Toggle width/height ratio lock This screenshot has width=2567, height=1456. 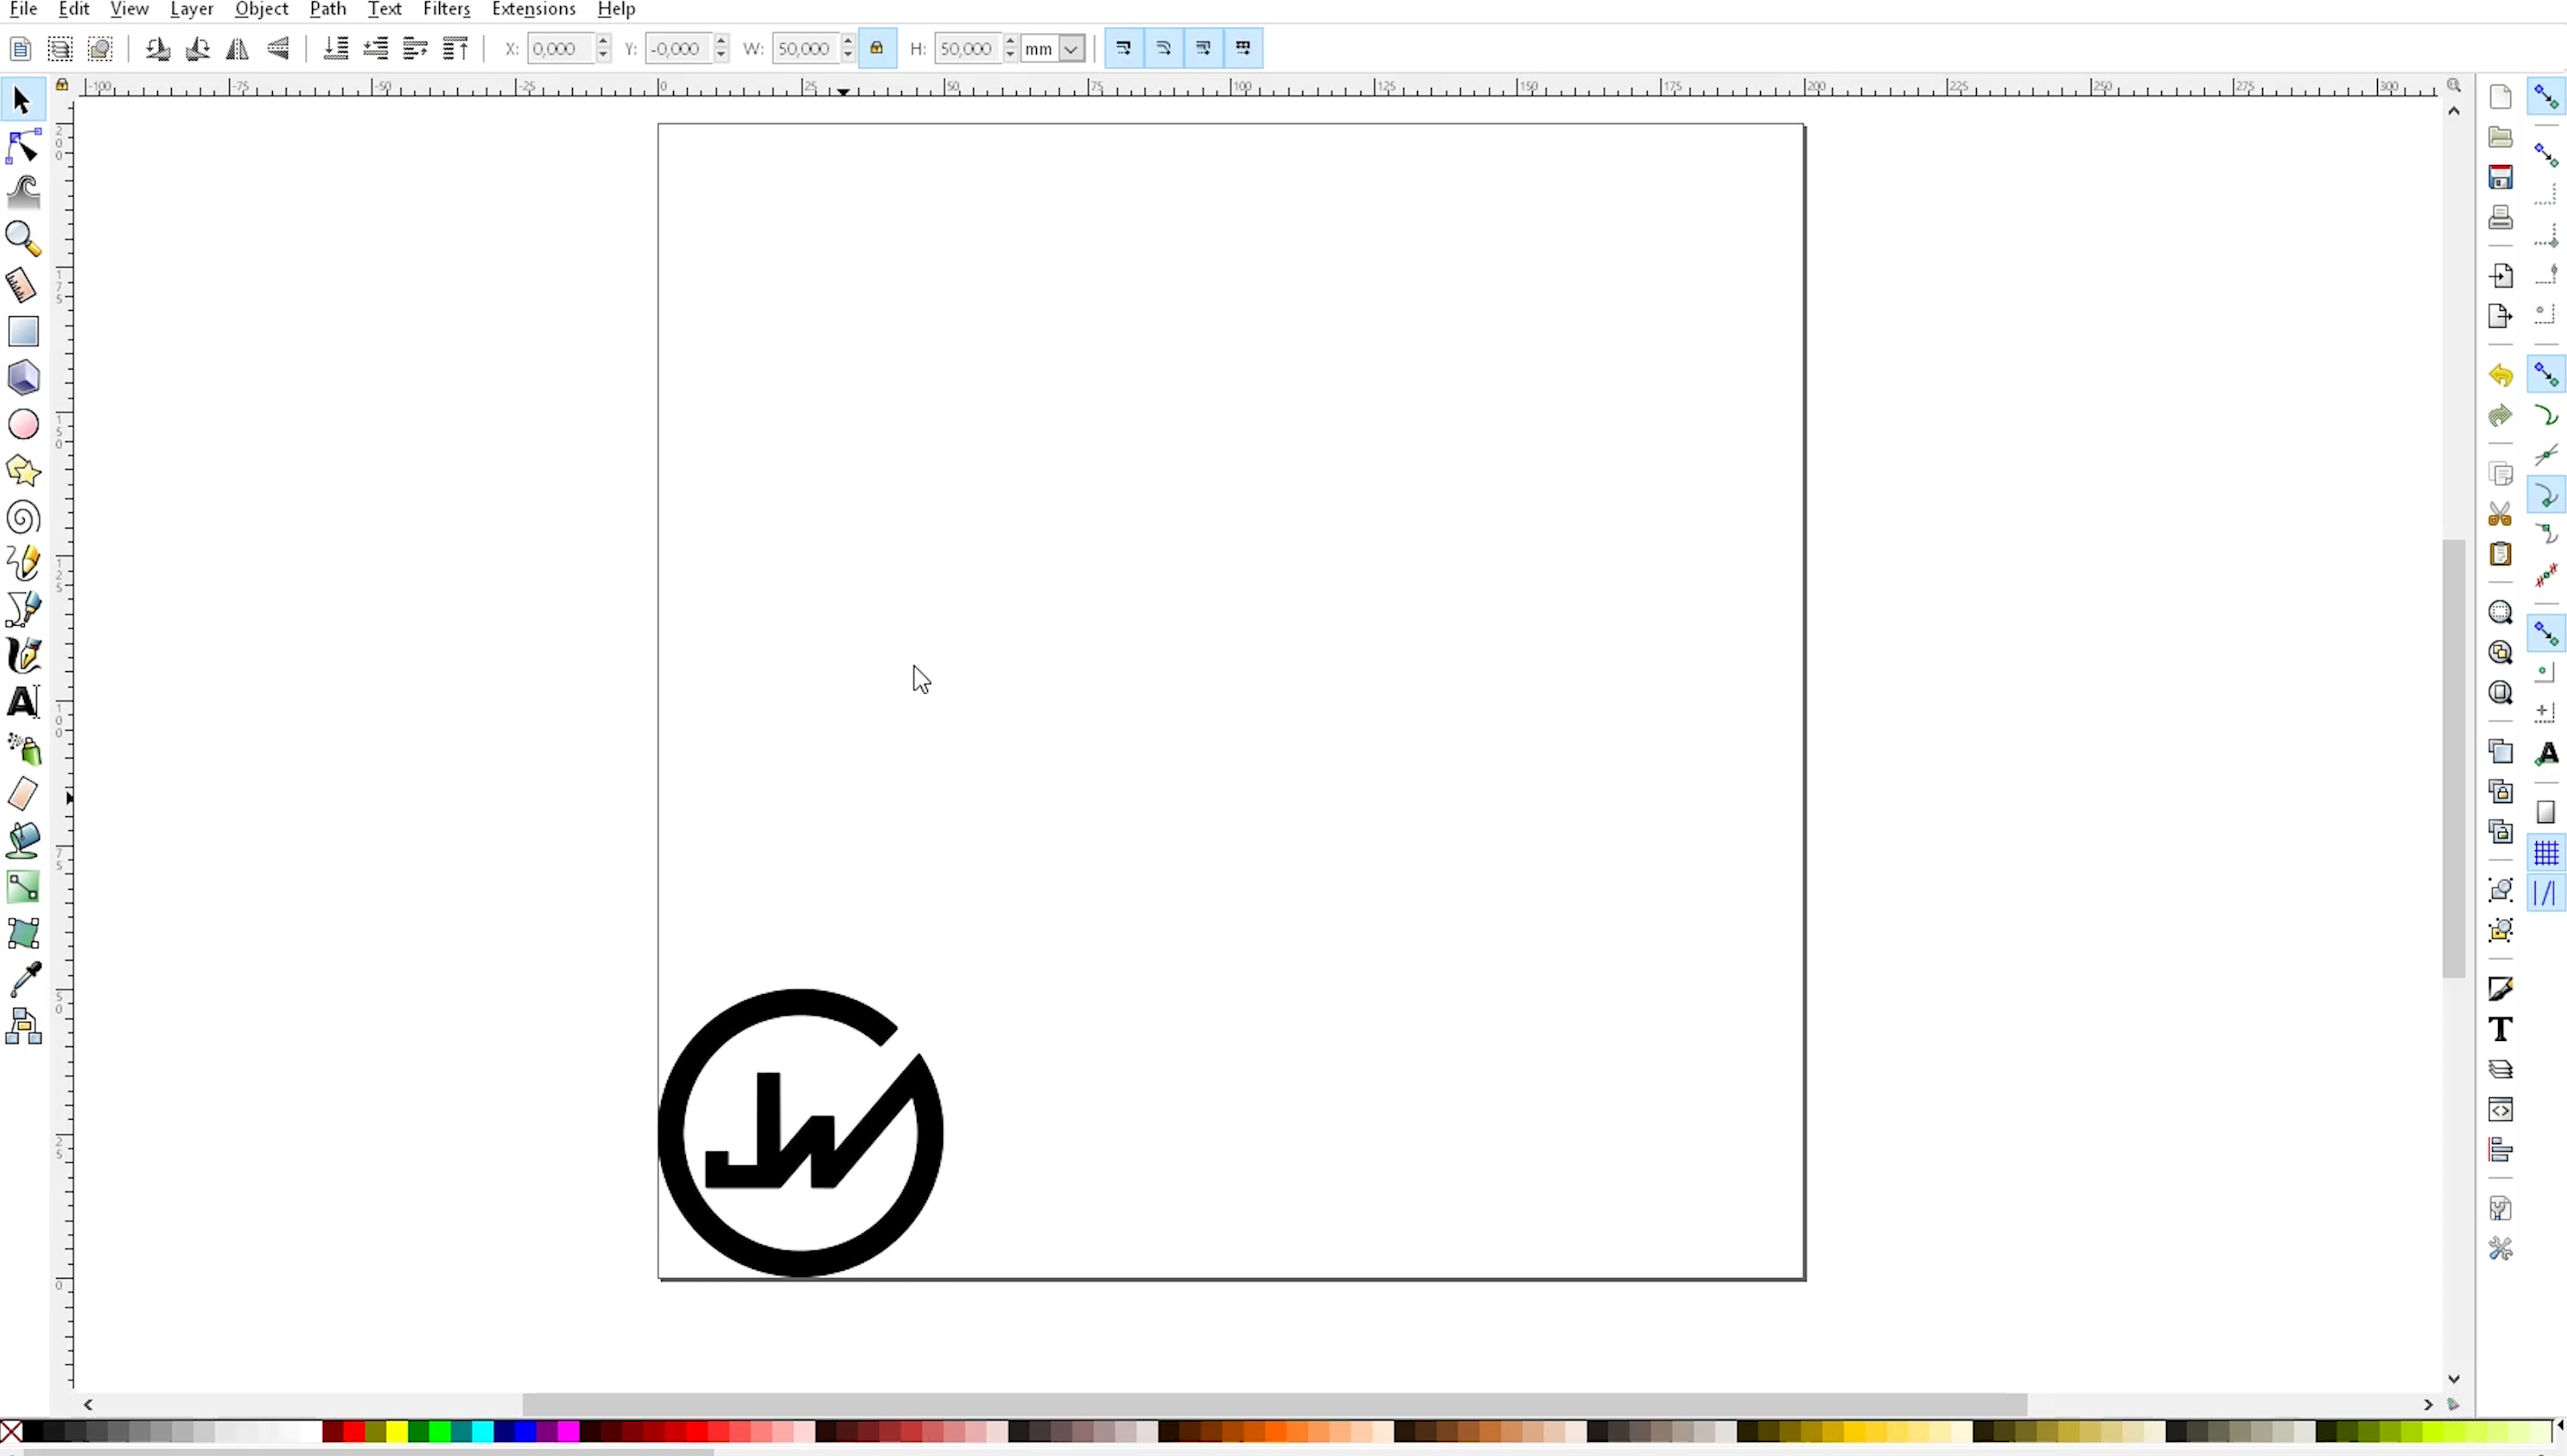coord(877,48)
